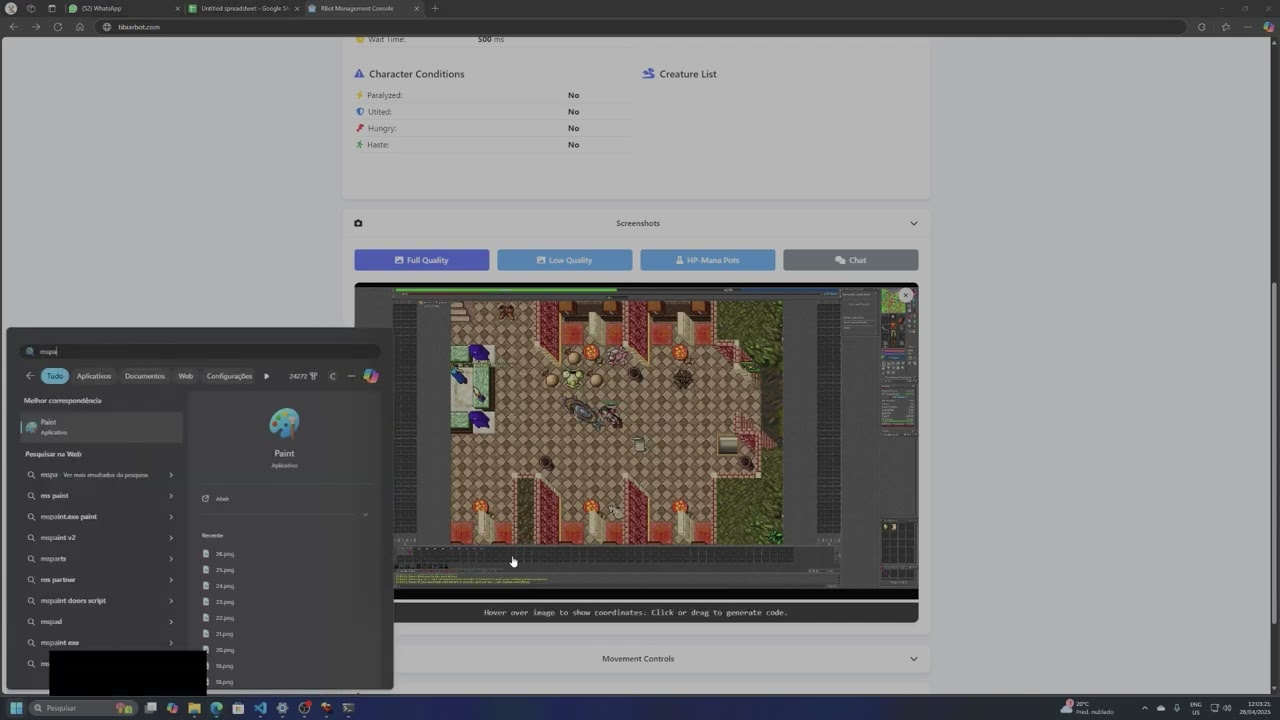The width and height of the screenshot is (1280, 720).
Task: Open Task View on the taskbar
Action: pyautogui.click(x=150, y=708)
